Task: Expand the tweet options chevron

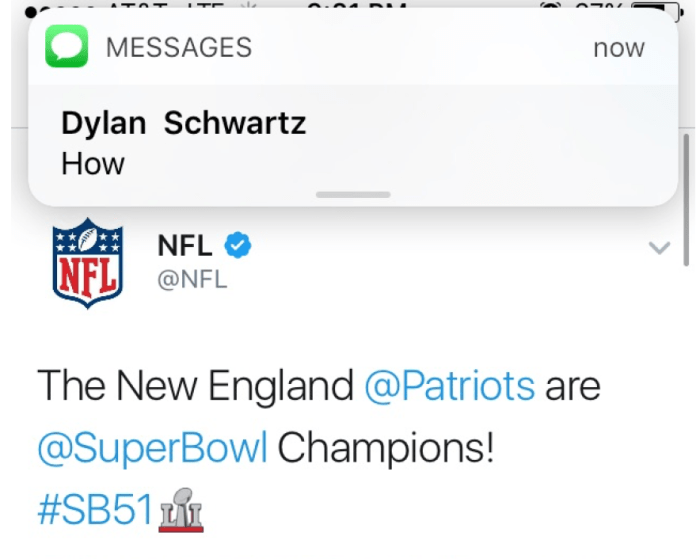Action: [659, 248]
